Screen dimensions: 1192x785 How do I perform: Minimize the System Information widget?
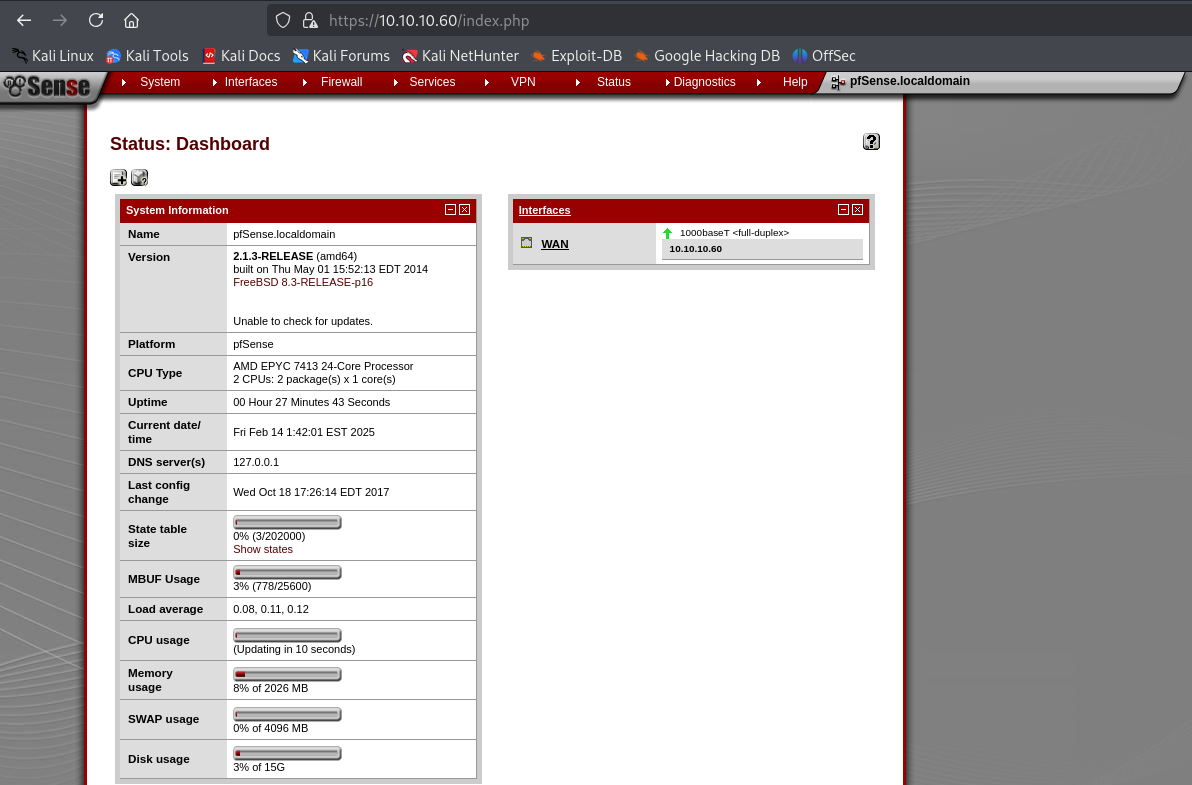[x=450, y=210]
